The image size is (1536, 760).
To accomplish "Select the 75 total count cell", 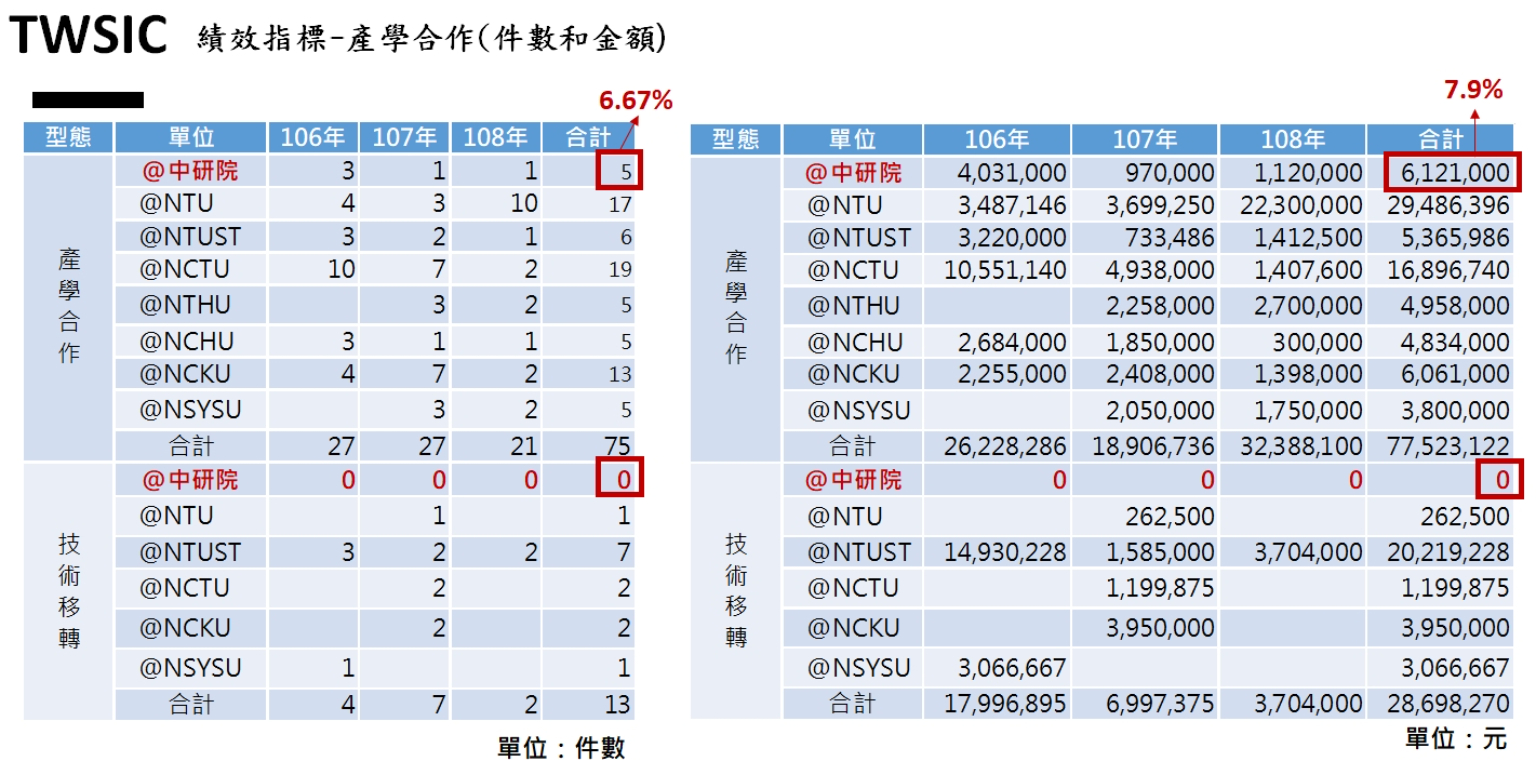I will 617,445.
